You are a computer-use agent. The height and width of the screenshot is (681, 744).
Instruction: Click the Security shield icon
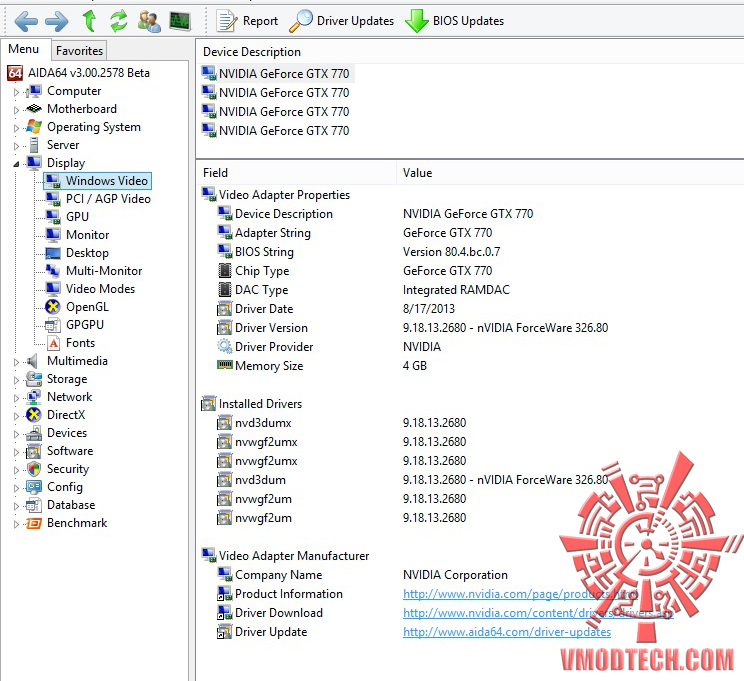[34, 469]
